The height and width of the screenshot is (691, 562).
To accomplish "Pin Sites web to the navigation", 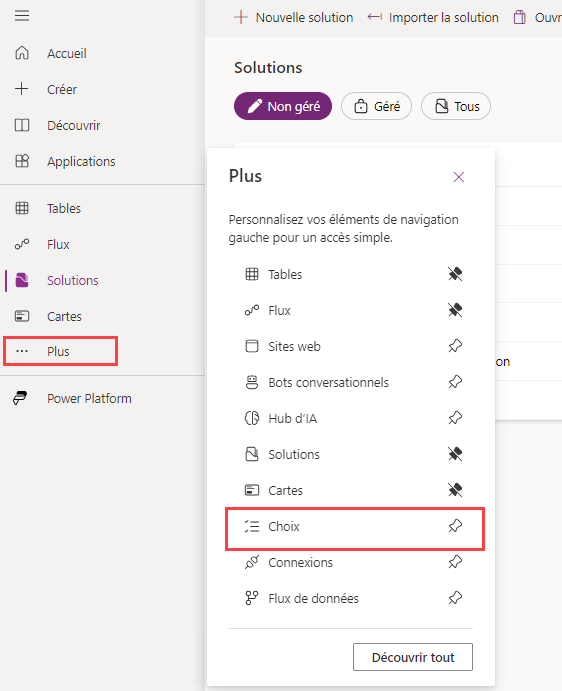I will (x=455, y=346).
